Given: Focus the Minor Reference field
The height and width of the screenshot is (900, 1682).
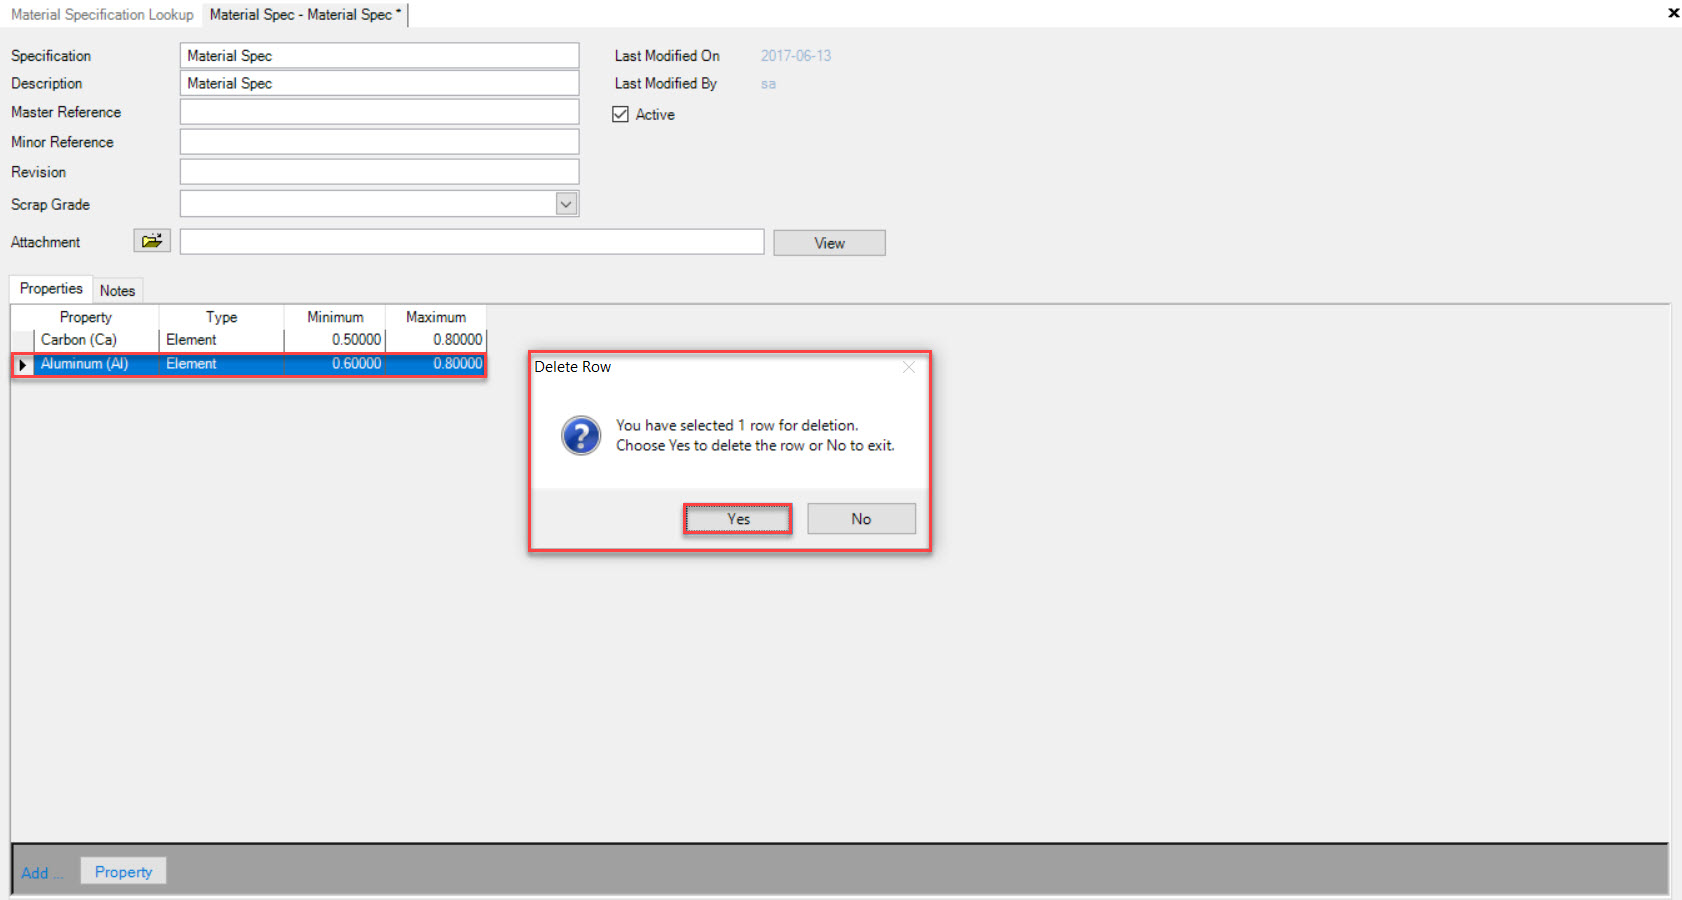Looking at the screenshot, I should click(x=379, y=142).
